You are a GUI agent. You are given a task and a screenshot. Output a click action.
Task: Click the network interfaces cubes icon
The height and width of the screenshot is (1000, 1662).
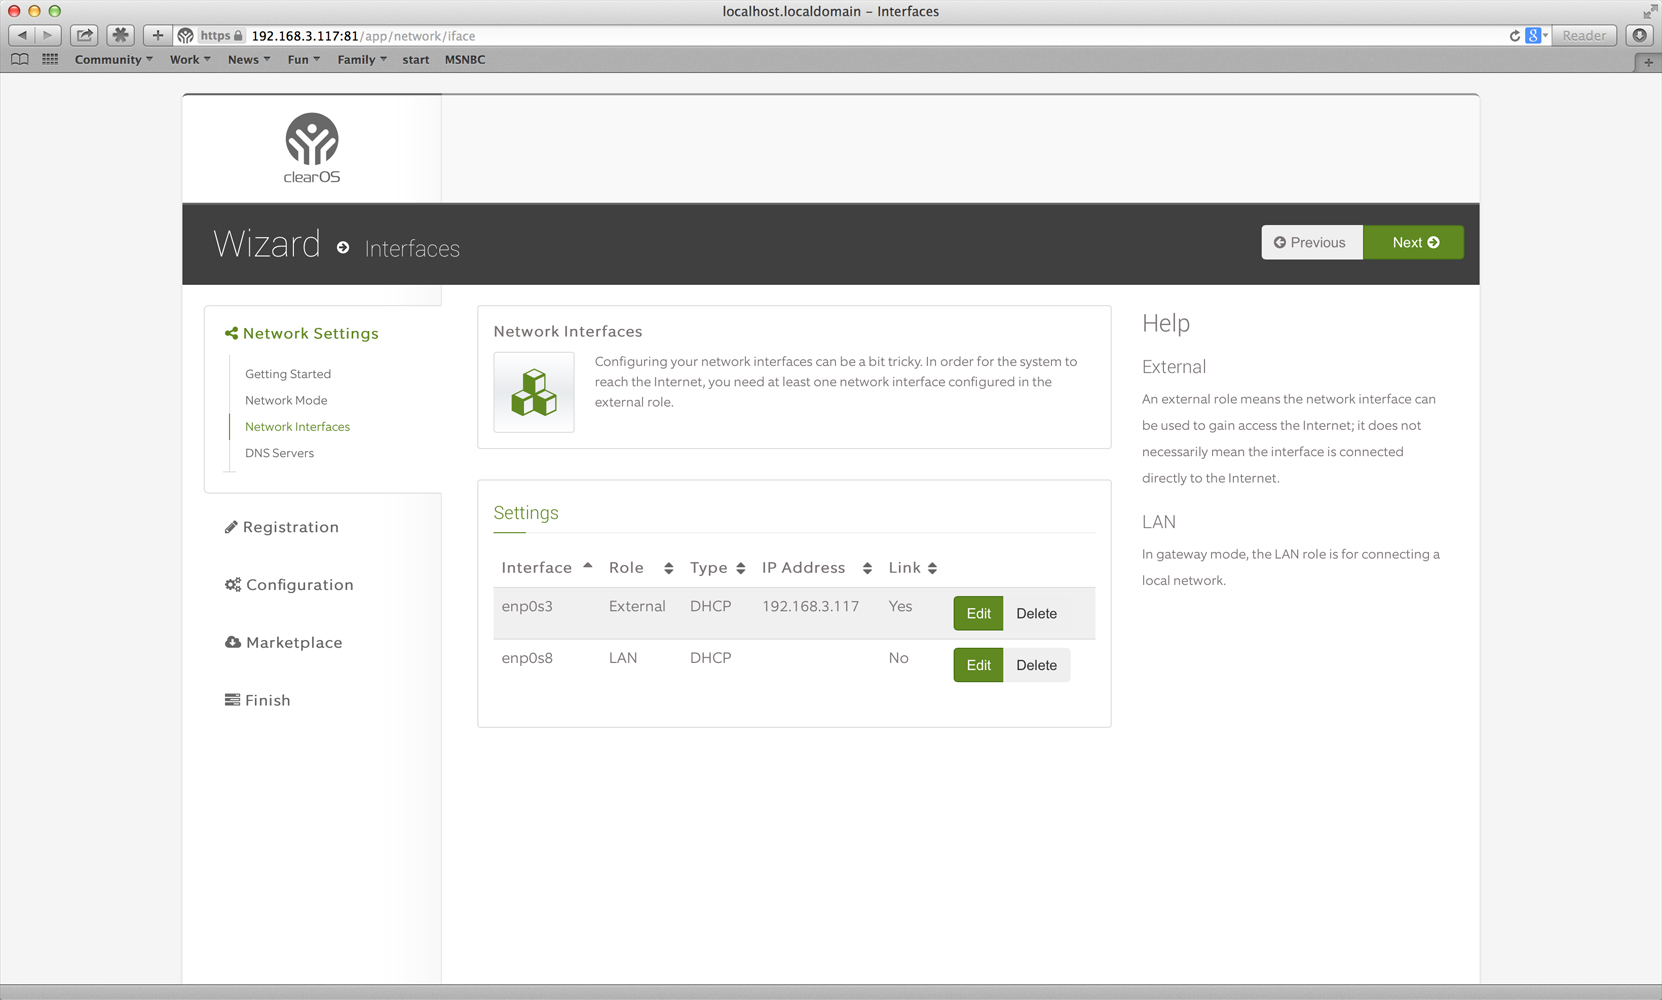534,392
